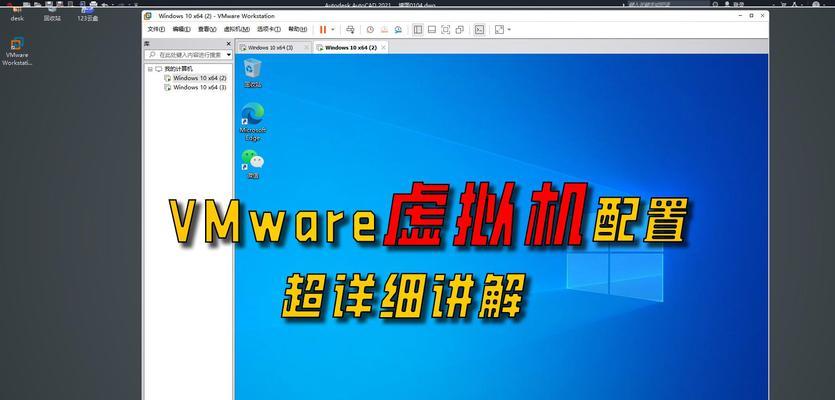Close the Windows 10 x64 (3) tab

306,47
